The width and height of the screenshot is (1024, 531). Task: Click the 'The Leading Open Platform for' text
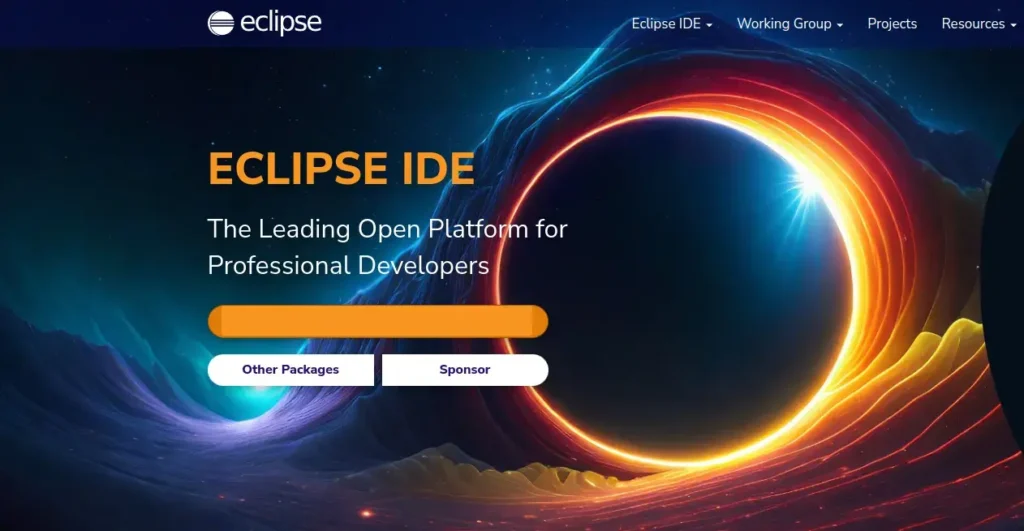tap(387, 229)
